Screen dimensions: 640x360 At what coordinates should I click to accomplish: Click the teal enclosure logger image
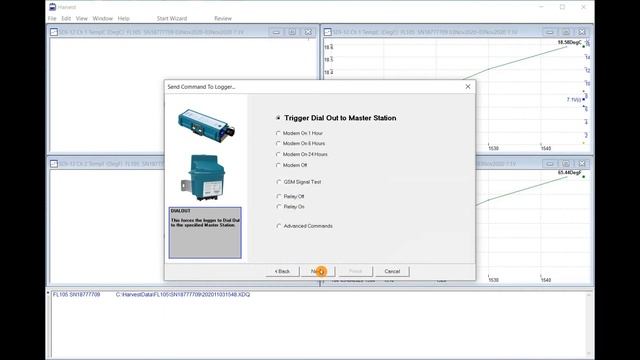click(203, 177)
